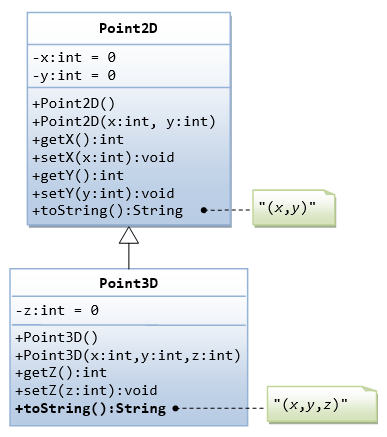Click the "(x,y,z)" note box
The width and height of the screenshot is (387, 437).
click(x=322, y=405)
